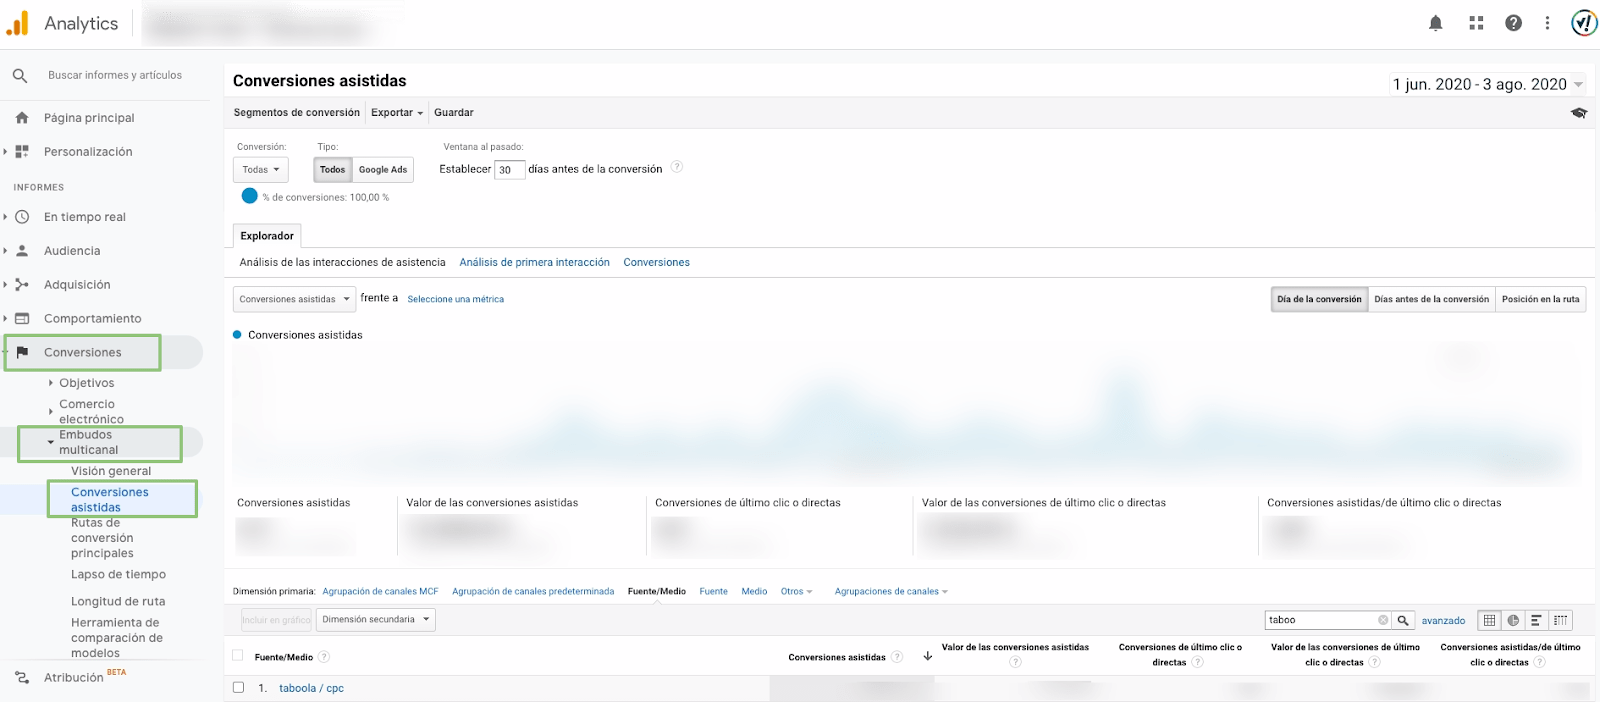
Task: Clear the 'taboo' search filter with the X
Action: click(1383, 620)
